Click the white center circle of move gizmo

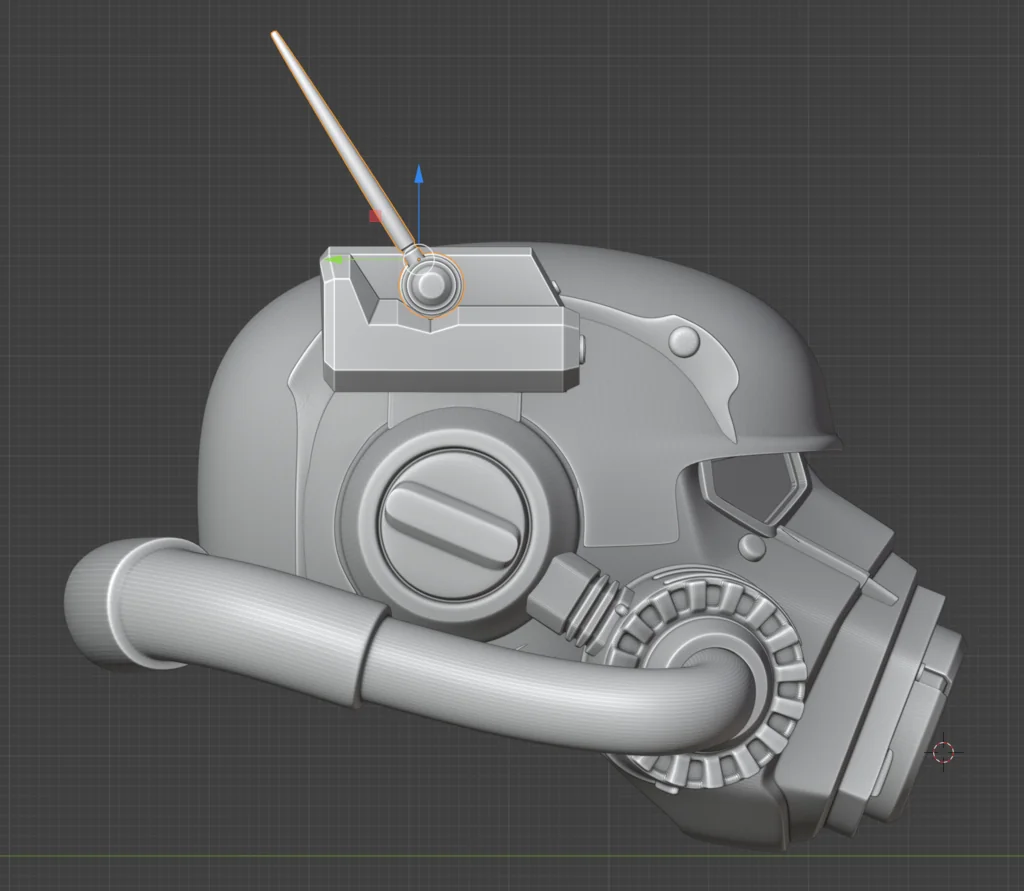pos(419,258)
